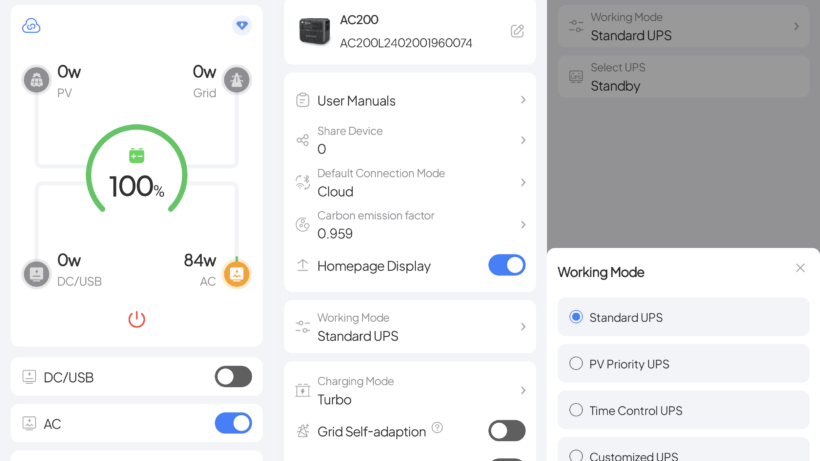
Task: Disable the Homepage Display toggle
Action: [x=507, y=266]
